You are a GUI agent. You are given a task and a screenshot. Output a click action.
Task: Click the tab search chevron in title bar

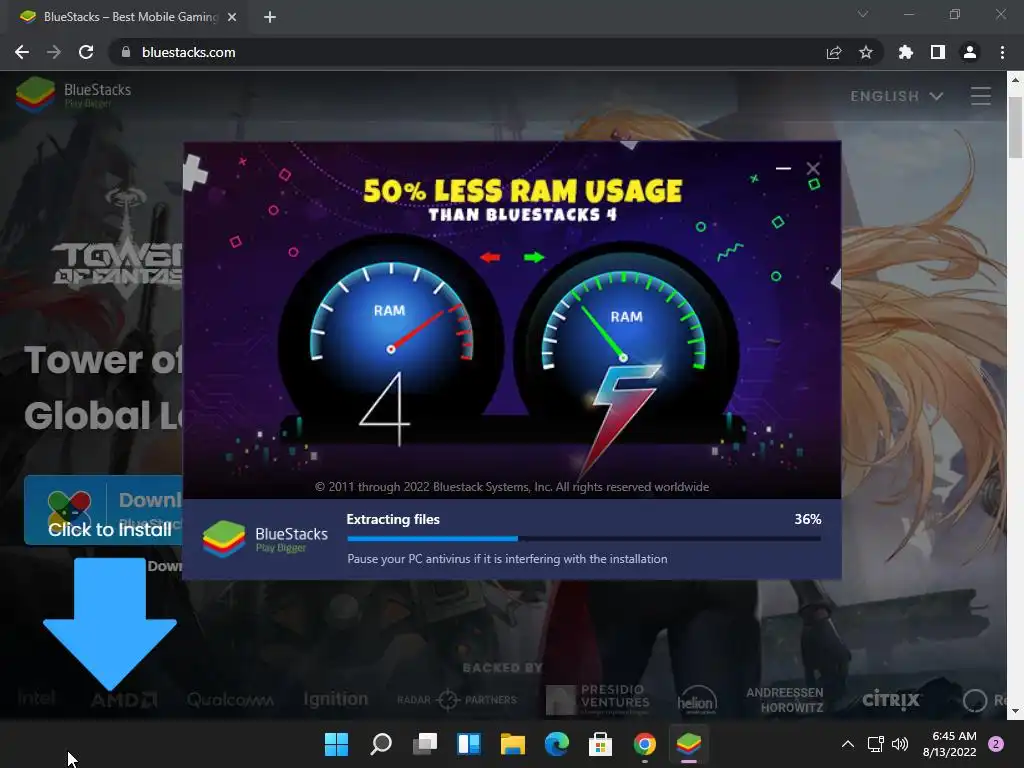pos(863,14)
